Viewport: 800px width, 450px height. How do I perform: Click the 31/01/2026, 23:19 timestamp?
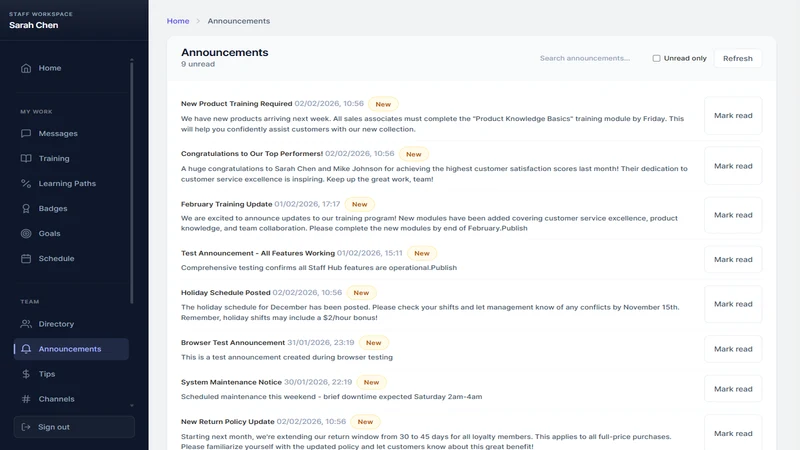[320, 343]
